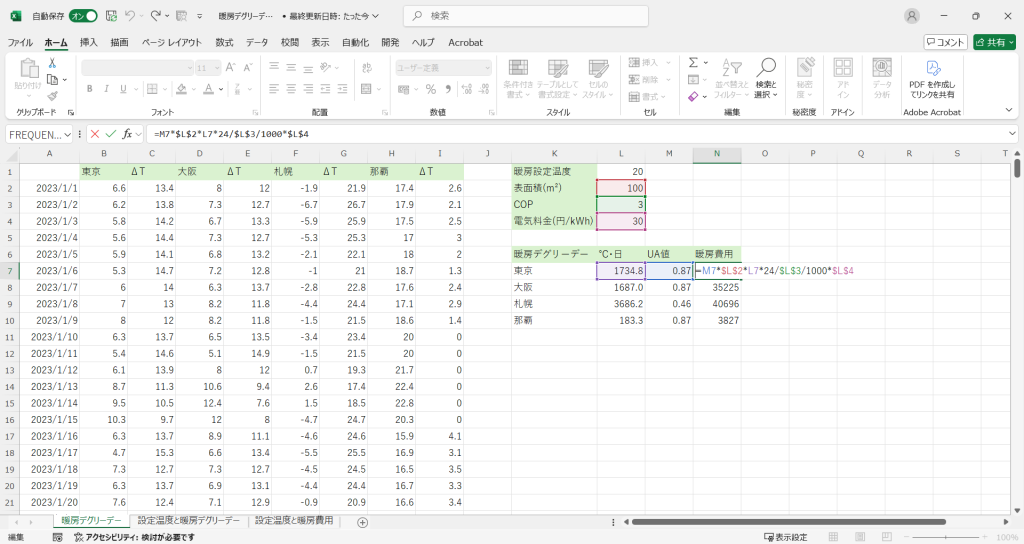The image size is (1024, 544).
Task: Click the 検索と選択 magnifier icon
Action: (x=766, y=68)
